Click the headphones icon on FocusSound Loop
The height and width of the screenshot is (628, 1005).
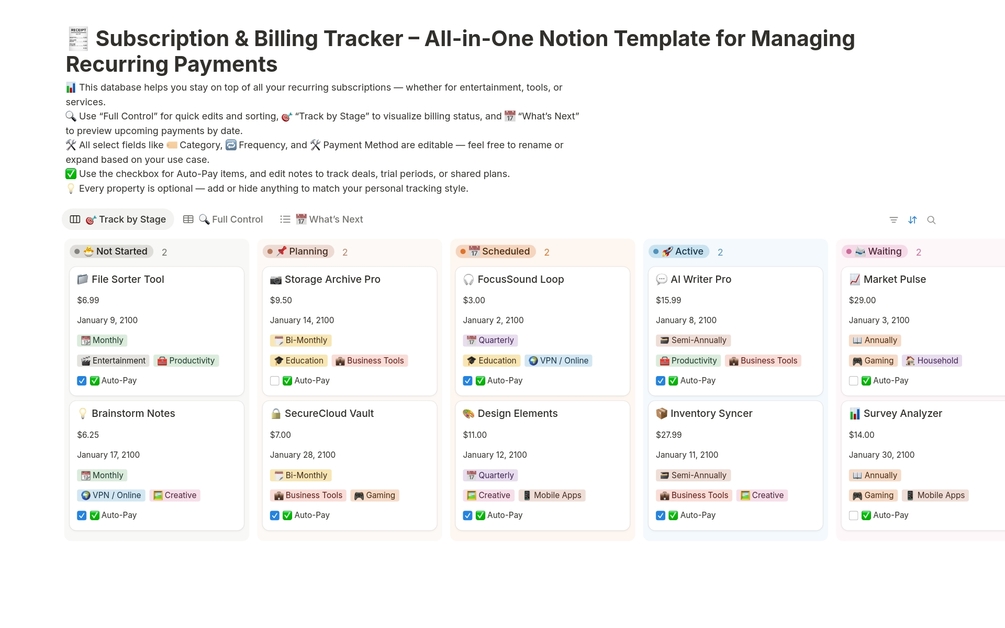(468, 280)
